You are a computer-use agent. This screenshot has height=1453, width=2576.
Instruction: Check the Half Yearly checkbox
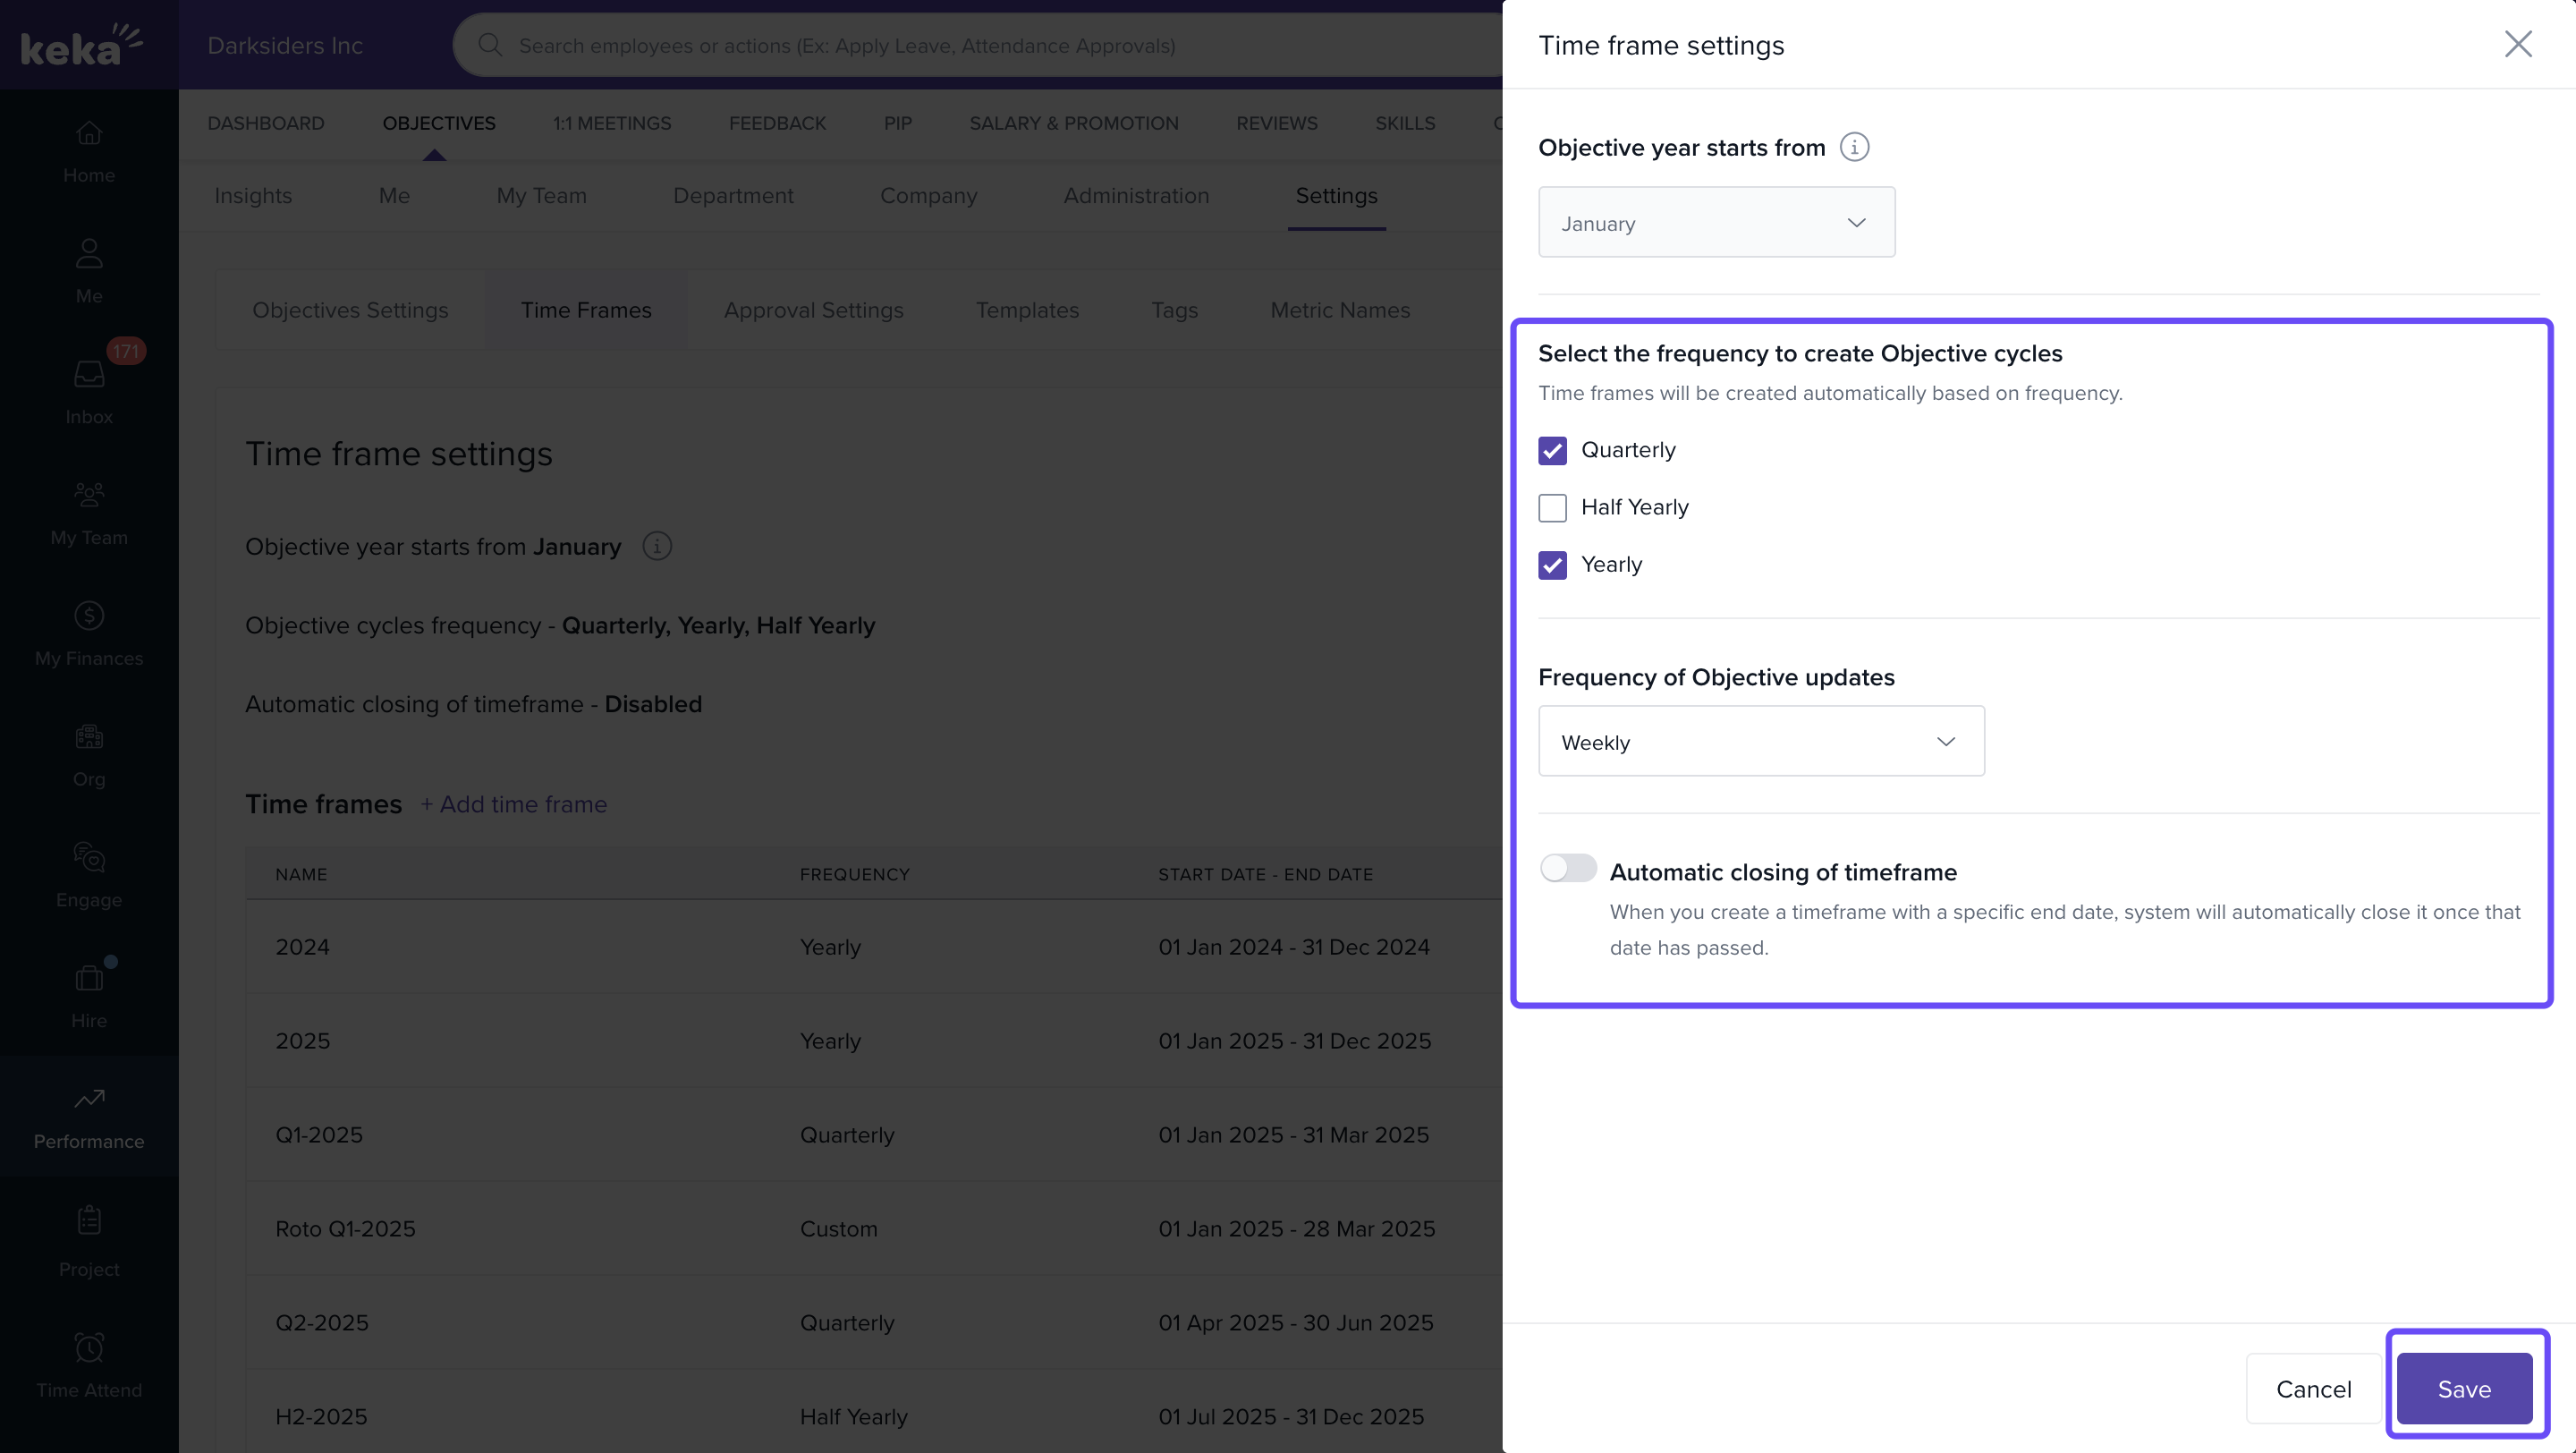1552,508
